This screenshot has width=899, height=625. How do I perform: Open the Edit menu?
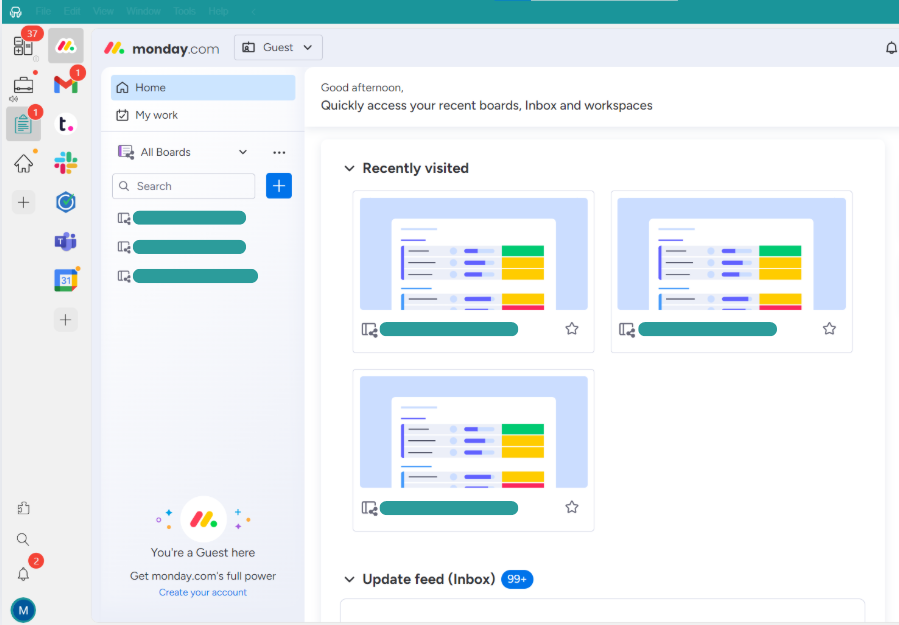(x=72, y=11)
